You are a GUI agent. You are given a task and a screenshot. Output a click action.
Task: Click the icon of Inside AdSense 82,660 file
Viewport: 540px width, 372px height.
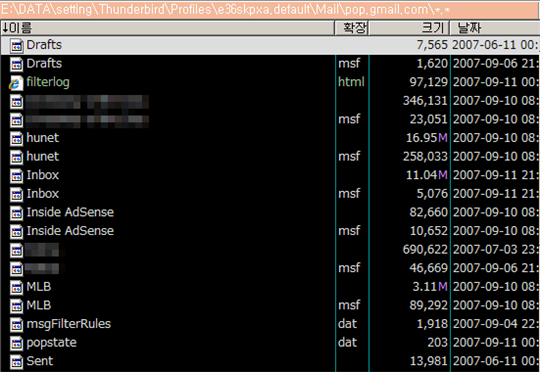tap(16, 213)
